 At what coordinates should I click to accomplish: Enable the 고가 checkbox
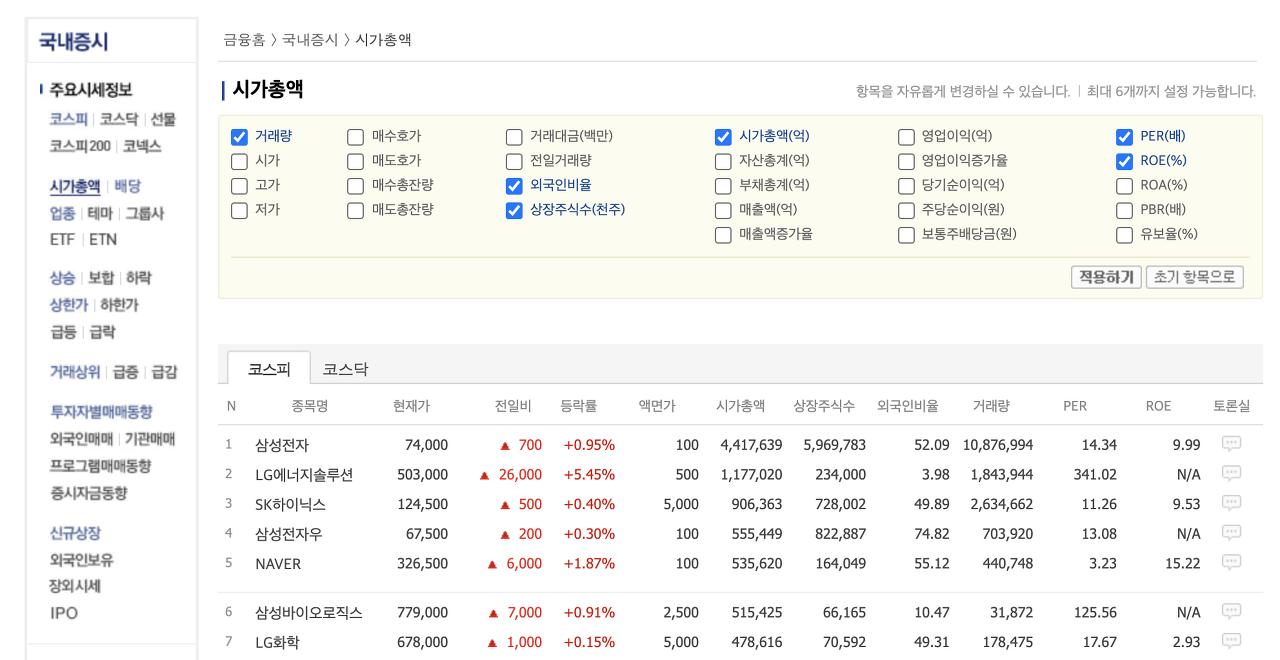(239, 186)
